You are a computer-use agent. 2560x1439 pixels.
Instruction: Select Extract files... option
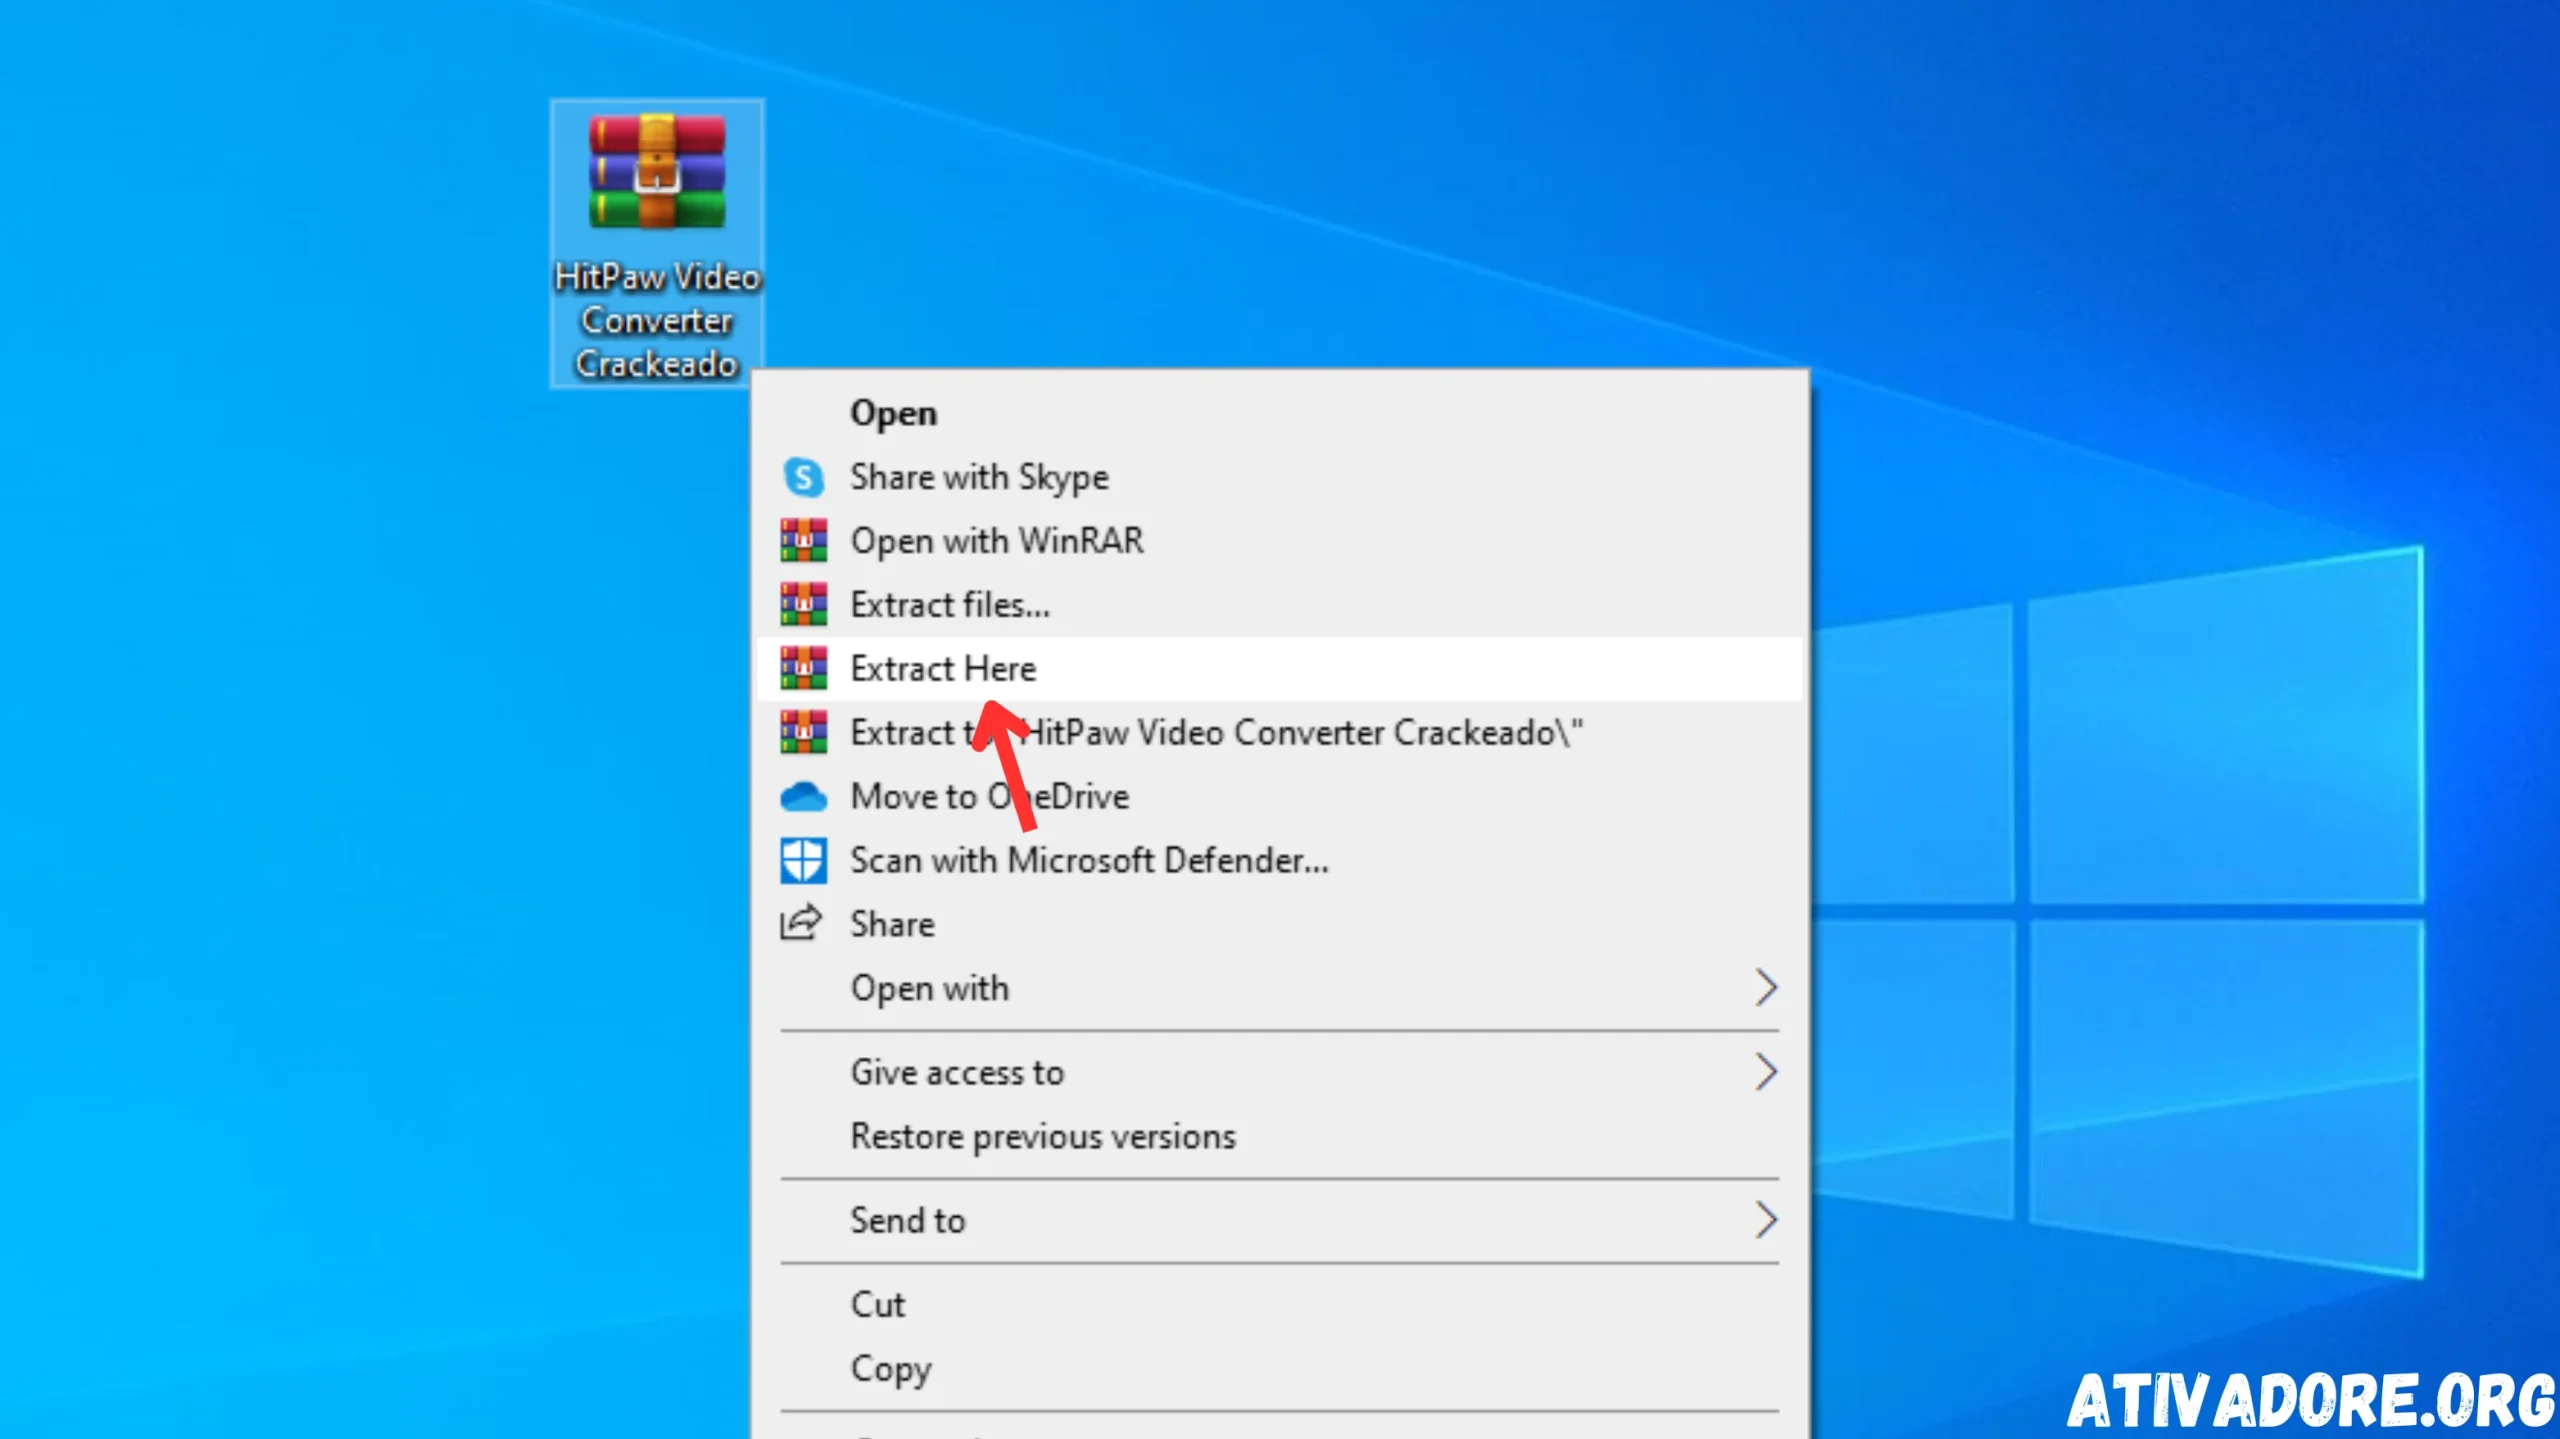point(1280,605)
